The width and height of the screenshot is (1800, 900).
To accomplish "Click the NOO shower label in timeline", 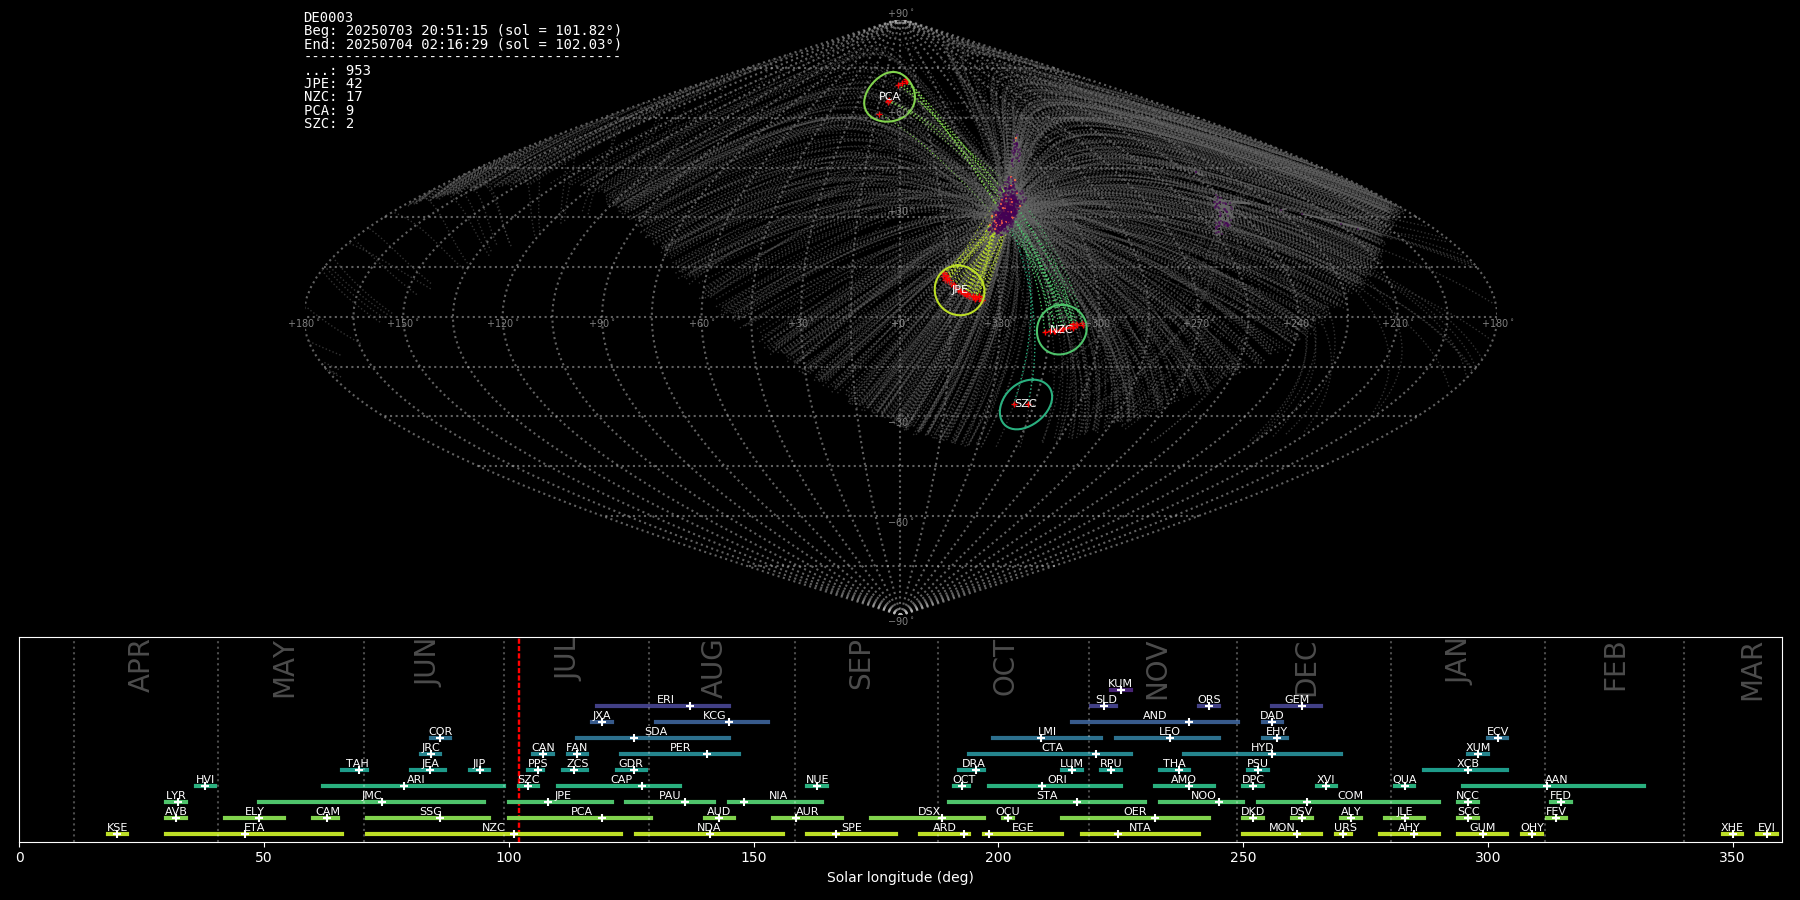I will click(x=1203, y=795).
